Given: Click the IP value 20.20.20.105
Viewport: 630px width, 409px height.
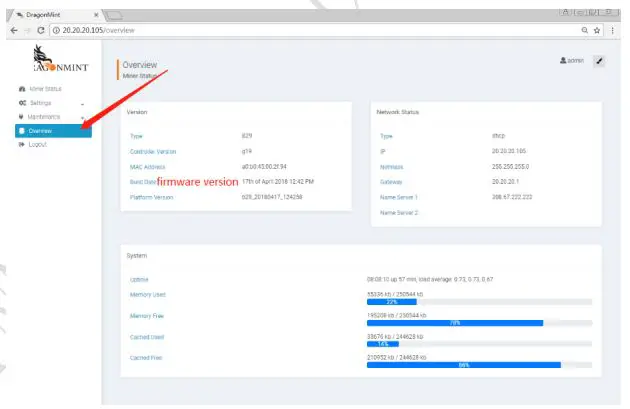Looking at the screenshot, I should (x=509, y=151).
